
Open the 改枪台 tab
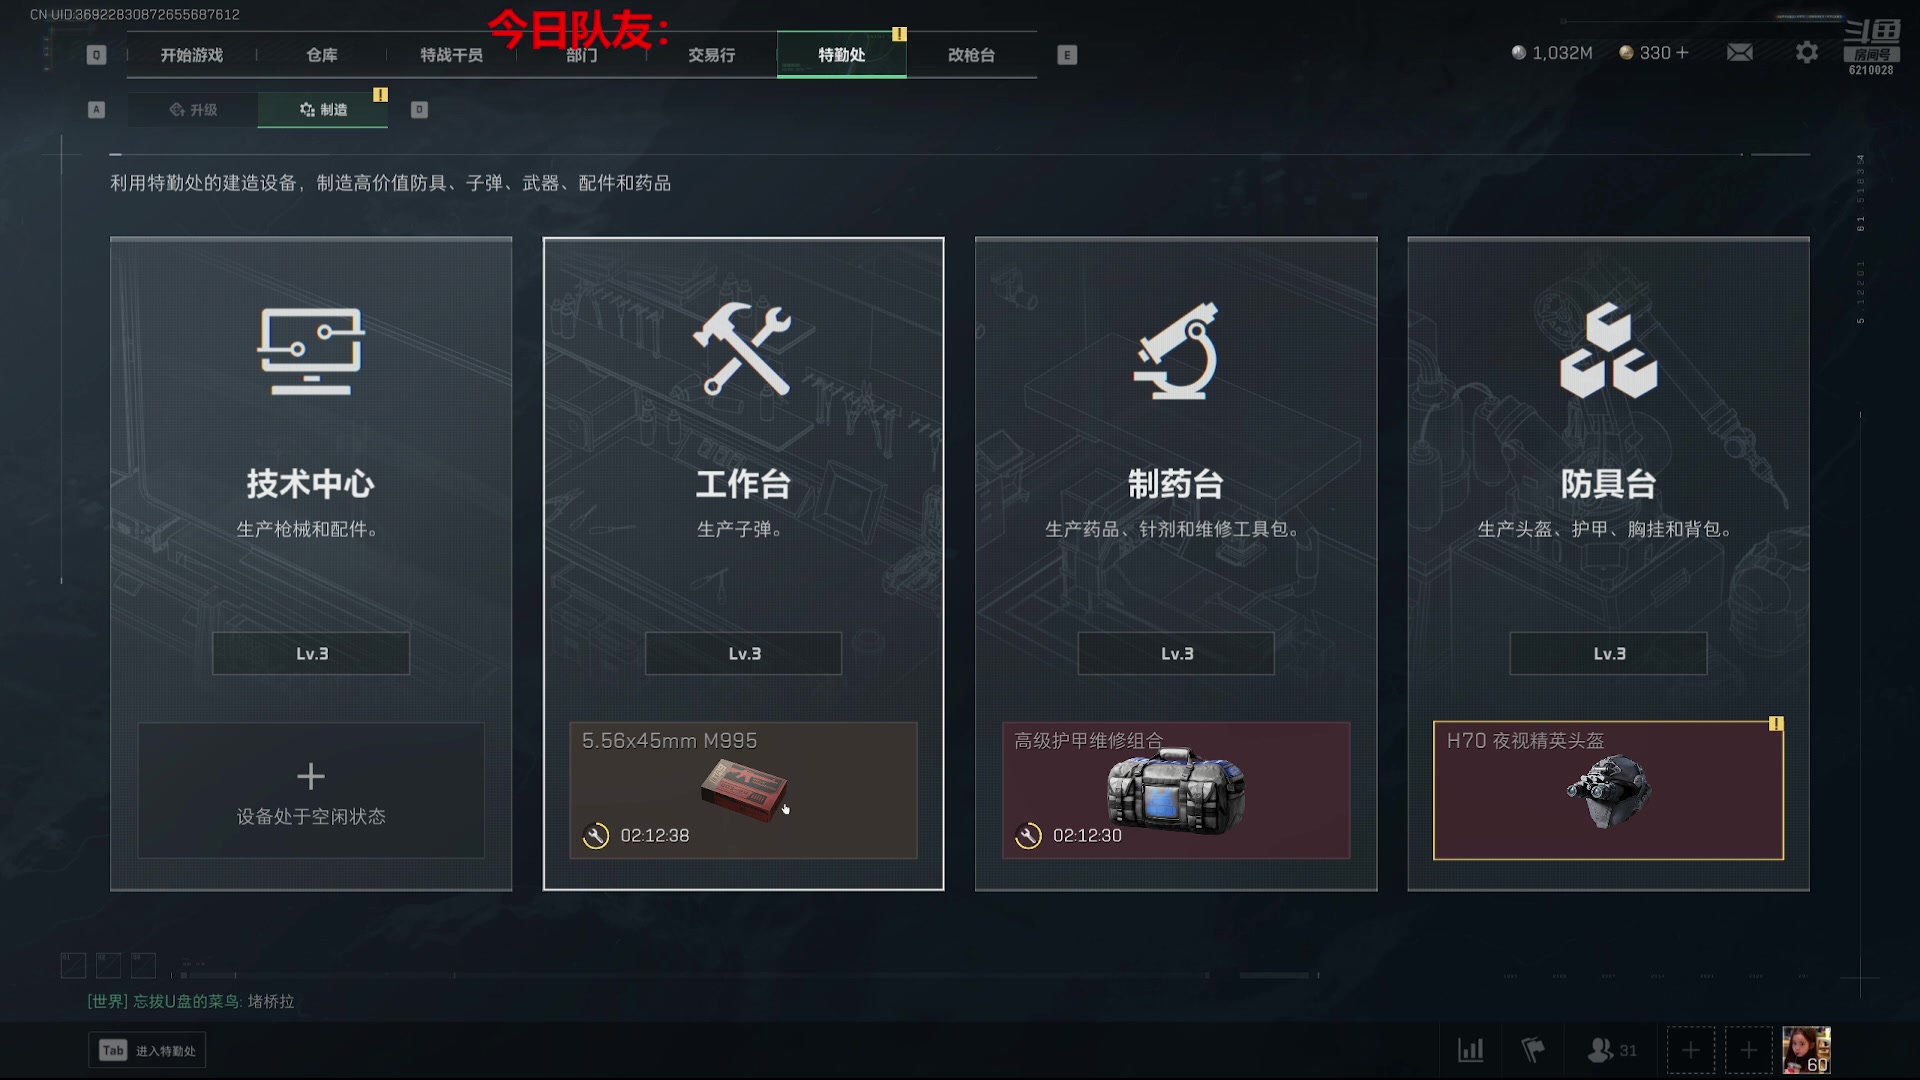971,55
